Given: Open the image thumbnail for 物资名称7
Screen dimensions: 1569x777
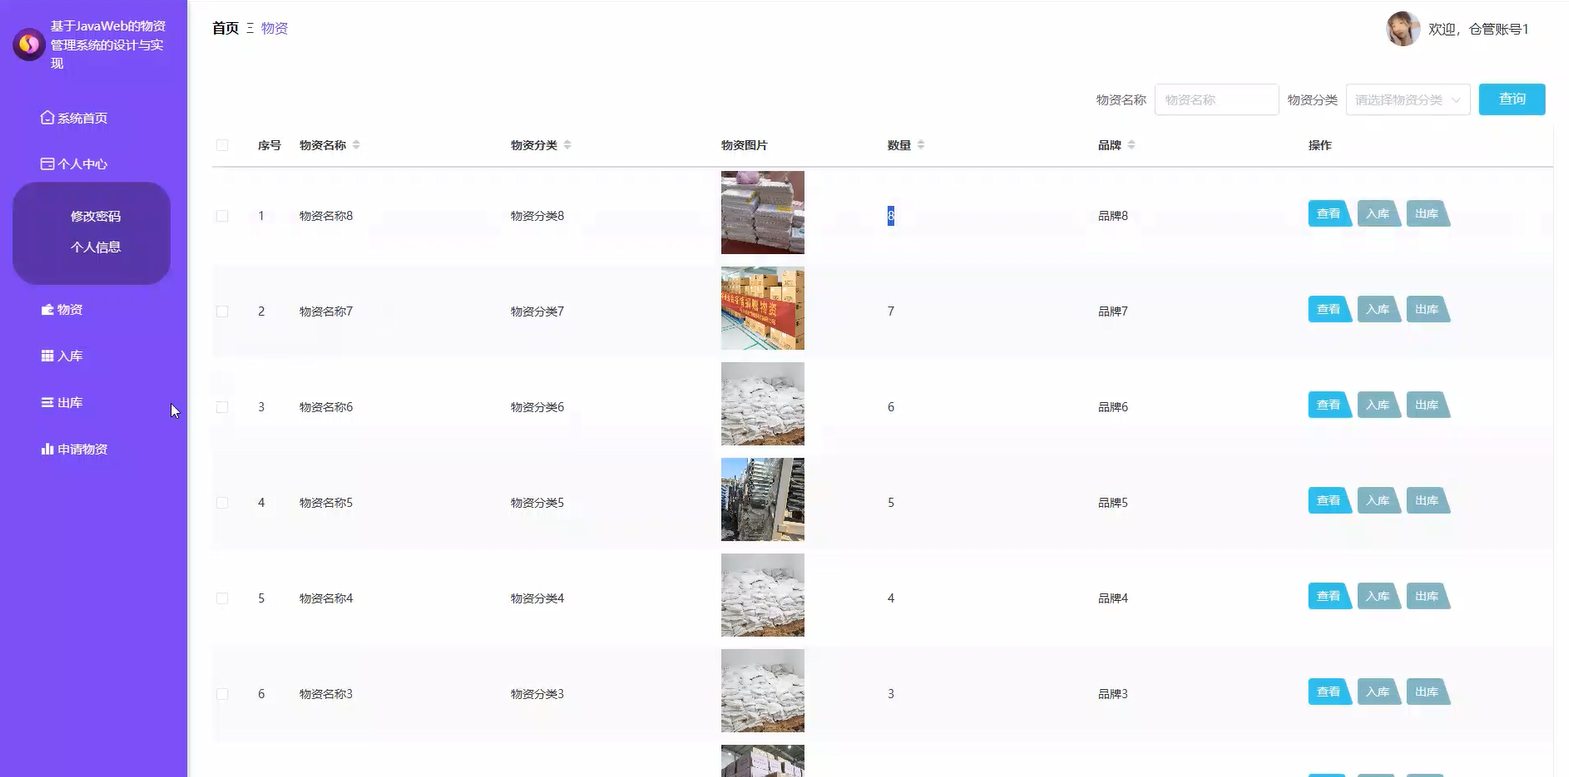Looking at the screenshot, I should (762, 308).
